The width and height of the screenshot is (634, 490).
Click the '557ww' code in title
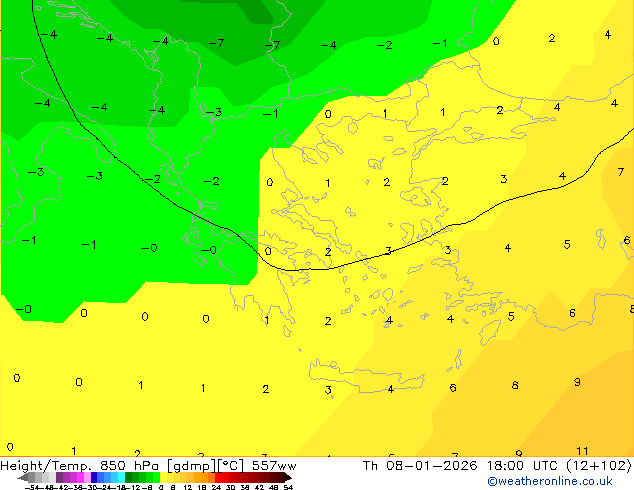[274, 466]
